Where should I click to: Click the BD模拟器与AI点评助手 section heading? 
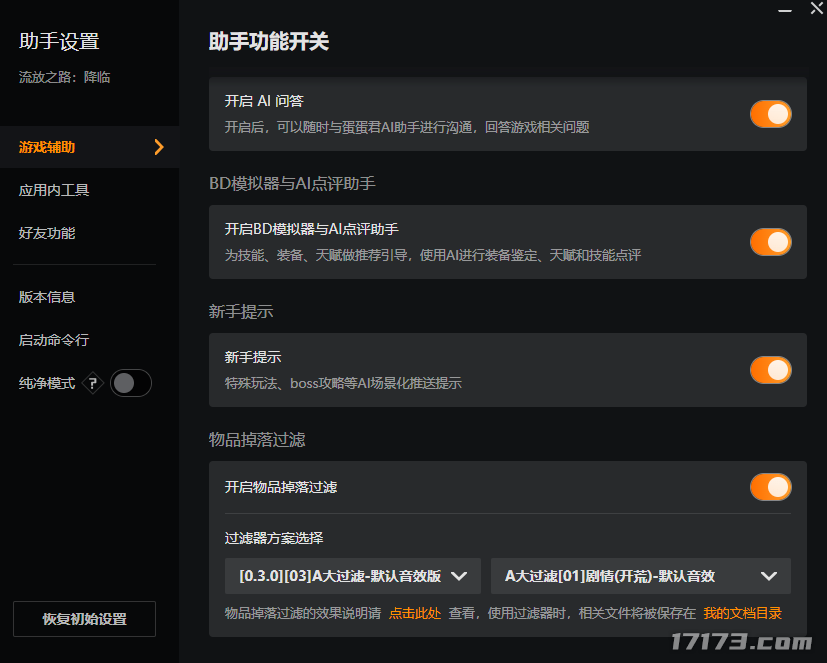(x=292, y=184)
